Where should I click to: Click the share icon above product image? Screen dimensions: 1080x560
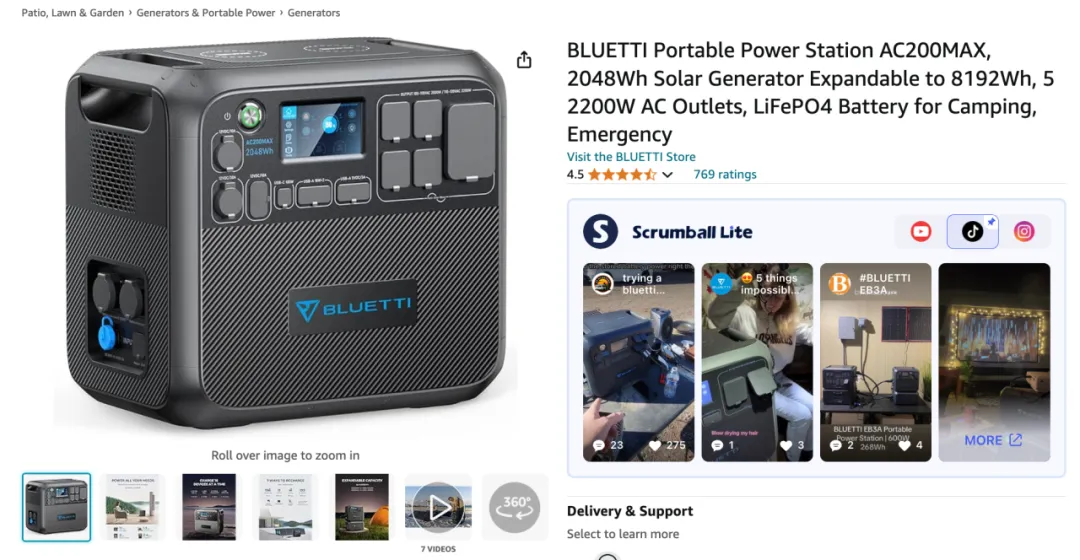coord(524,60)
